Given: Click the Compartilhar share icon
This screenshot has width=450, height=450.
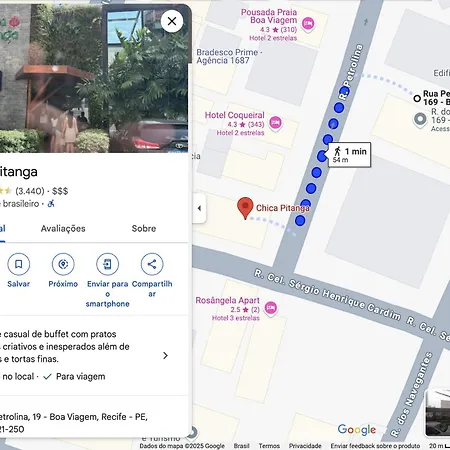Looking at the screenshot, I should [152, 264].
